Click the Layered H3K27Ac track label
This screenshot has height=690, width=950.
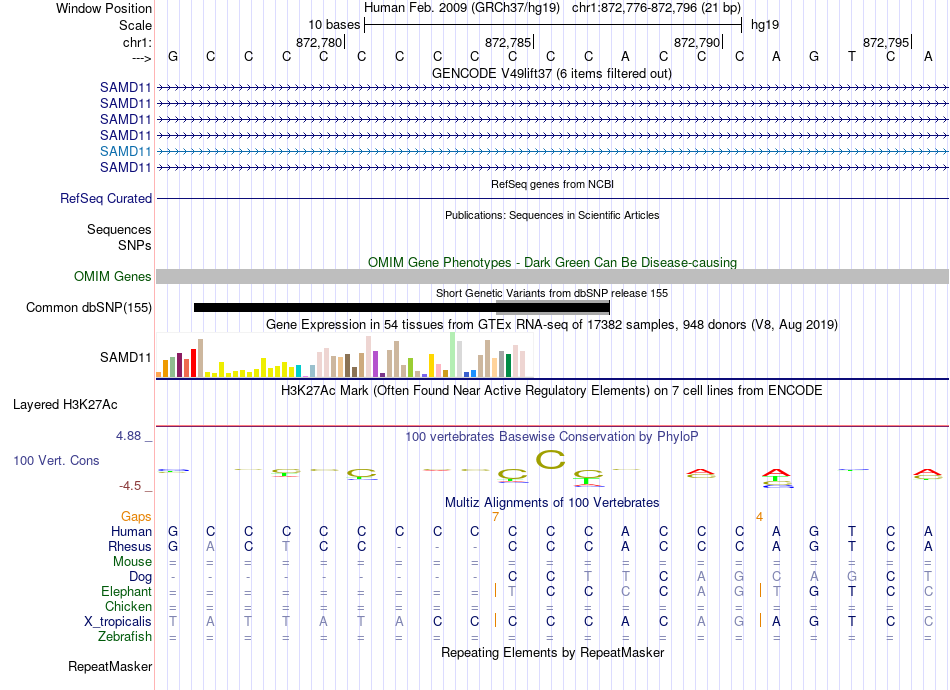(65, 405)
